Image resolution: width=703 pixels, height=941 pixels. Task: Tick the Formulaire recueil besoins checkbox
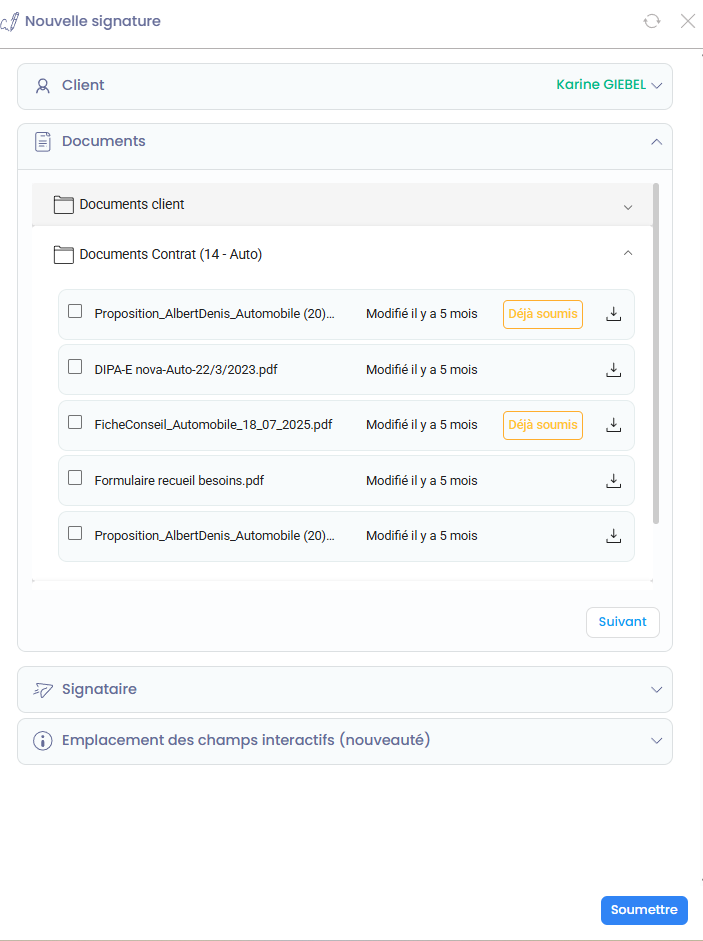(75, 478)
